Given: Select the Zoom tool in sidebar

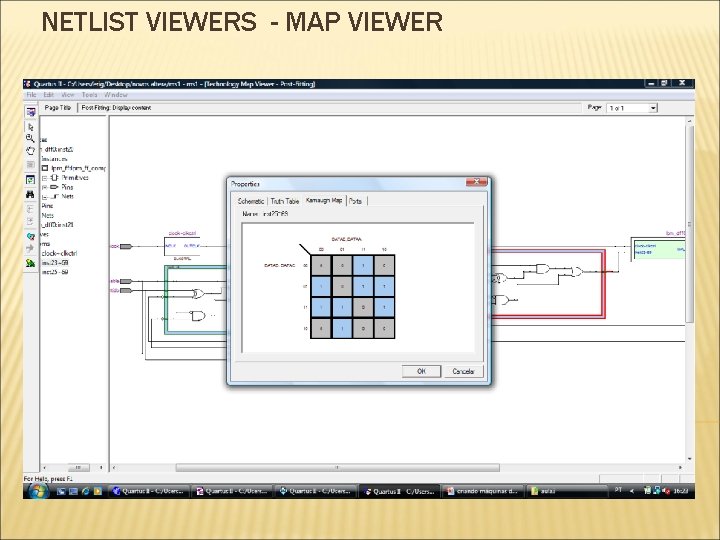Looking at the screenshot, I should [30, 138].
